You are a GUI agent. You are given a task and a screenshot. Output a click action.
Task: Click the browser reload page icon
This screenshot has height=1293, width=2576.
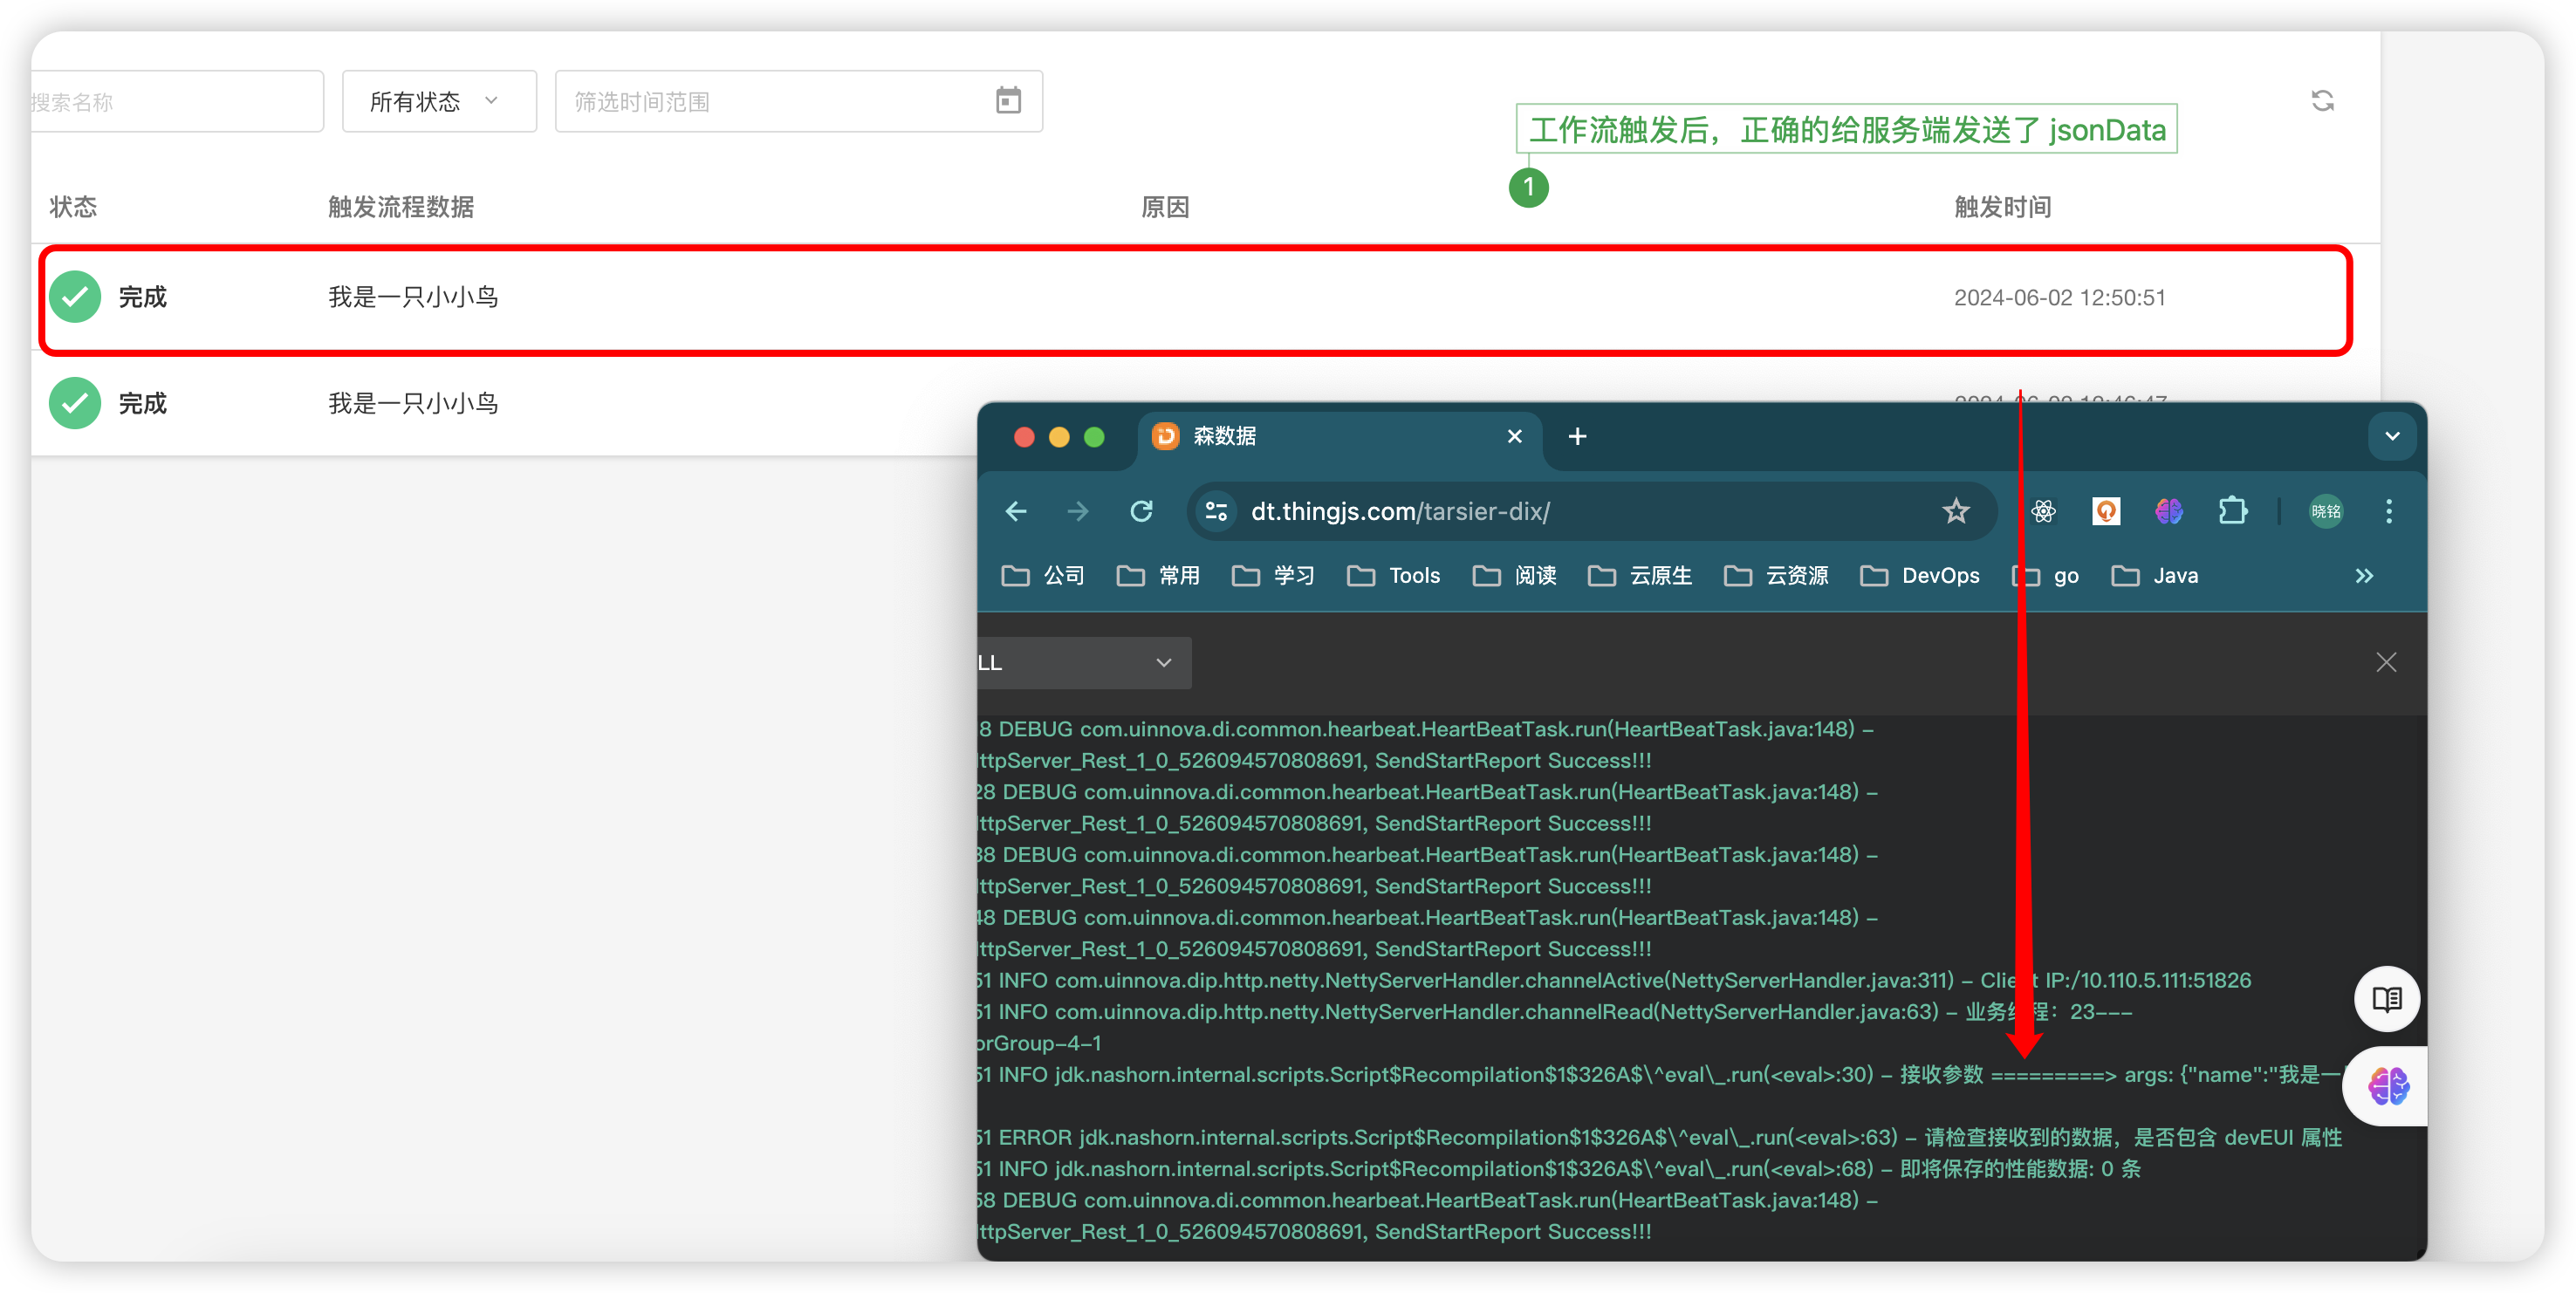point(1141,512)
